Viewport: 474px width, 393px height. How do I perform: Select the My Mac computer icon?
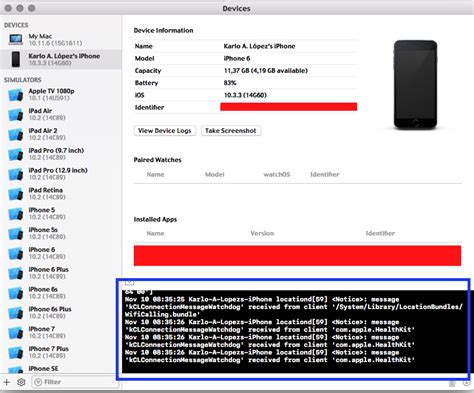click(x=16, y=39)
